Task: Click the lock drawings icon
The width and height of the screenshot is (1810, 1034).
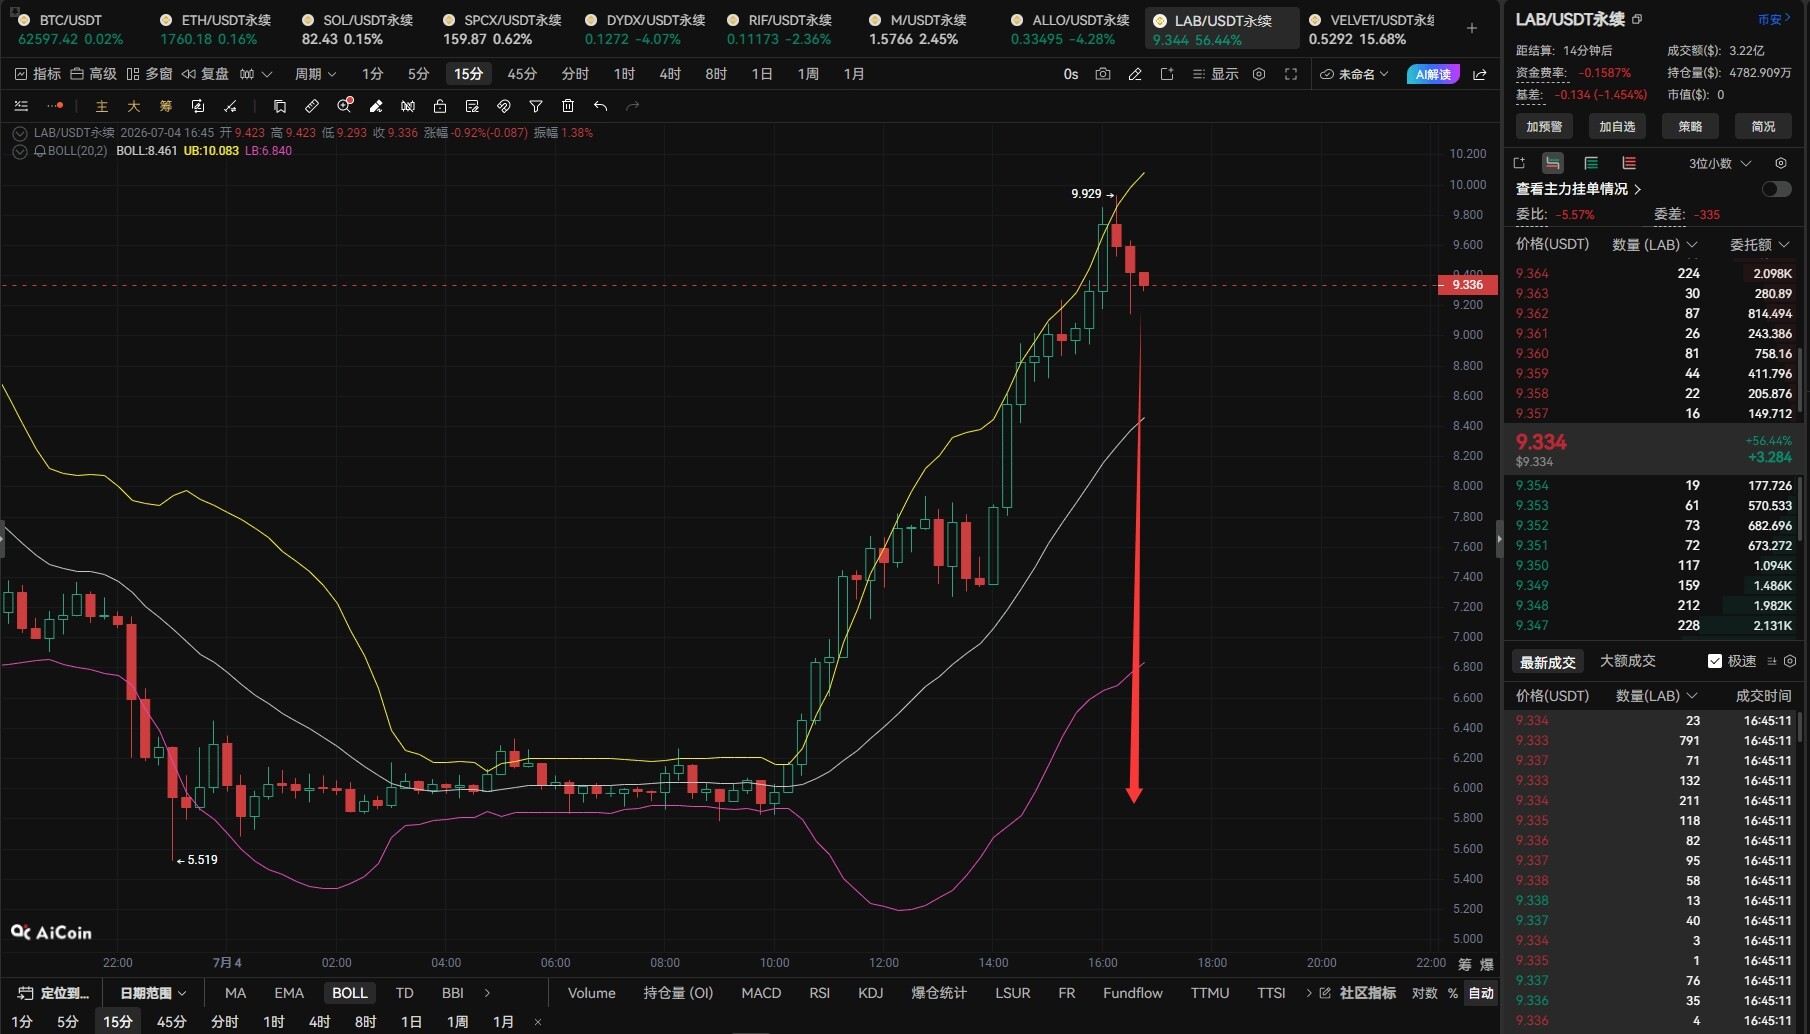Action: (x=440, y=106)
